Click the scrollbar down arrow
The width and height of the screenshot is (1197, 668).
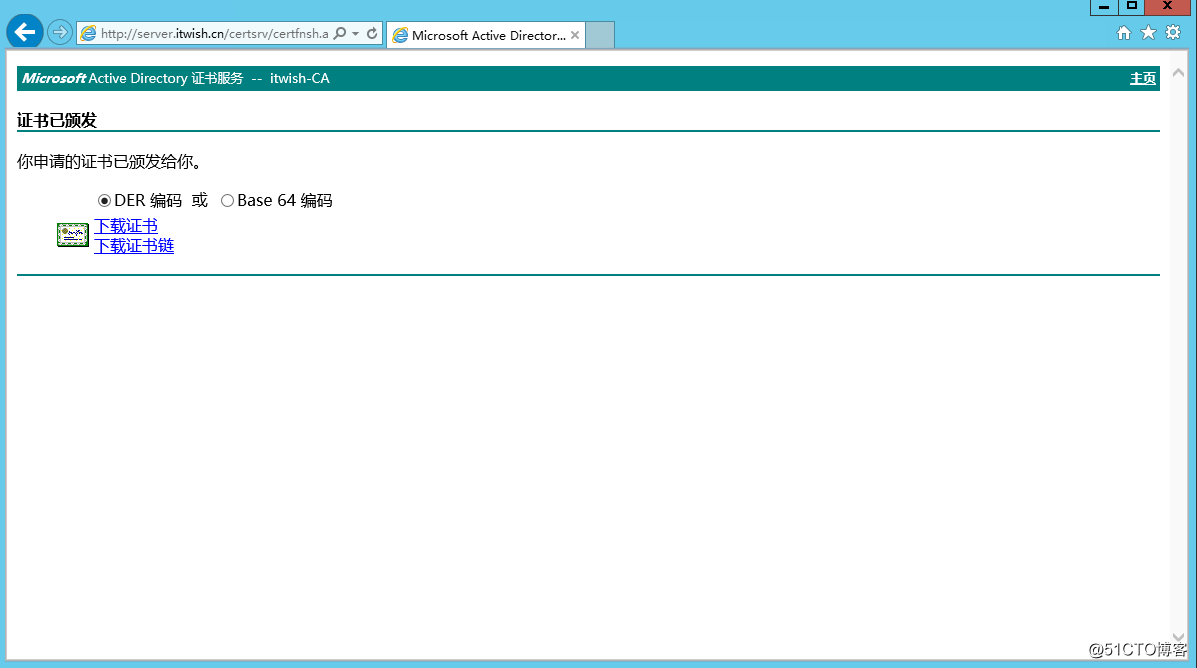pos(1179,637)
